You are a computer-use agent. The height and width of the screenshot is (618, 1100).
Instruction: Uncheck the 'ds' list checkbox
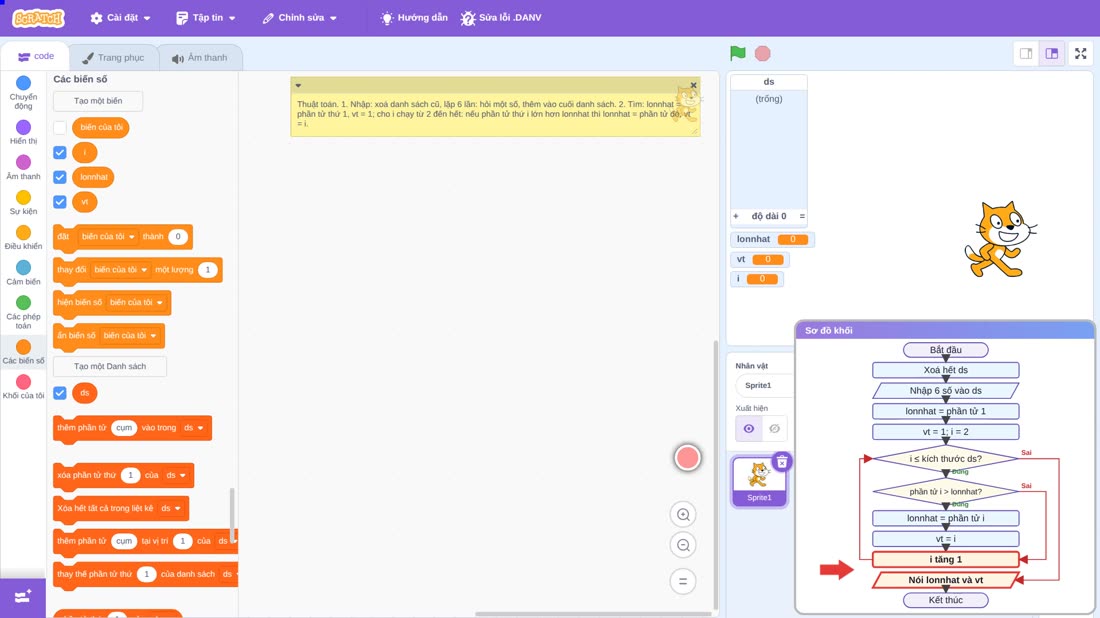pyautogui.click(x=60, y=393)
